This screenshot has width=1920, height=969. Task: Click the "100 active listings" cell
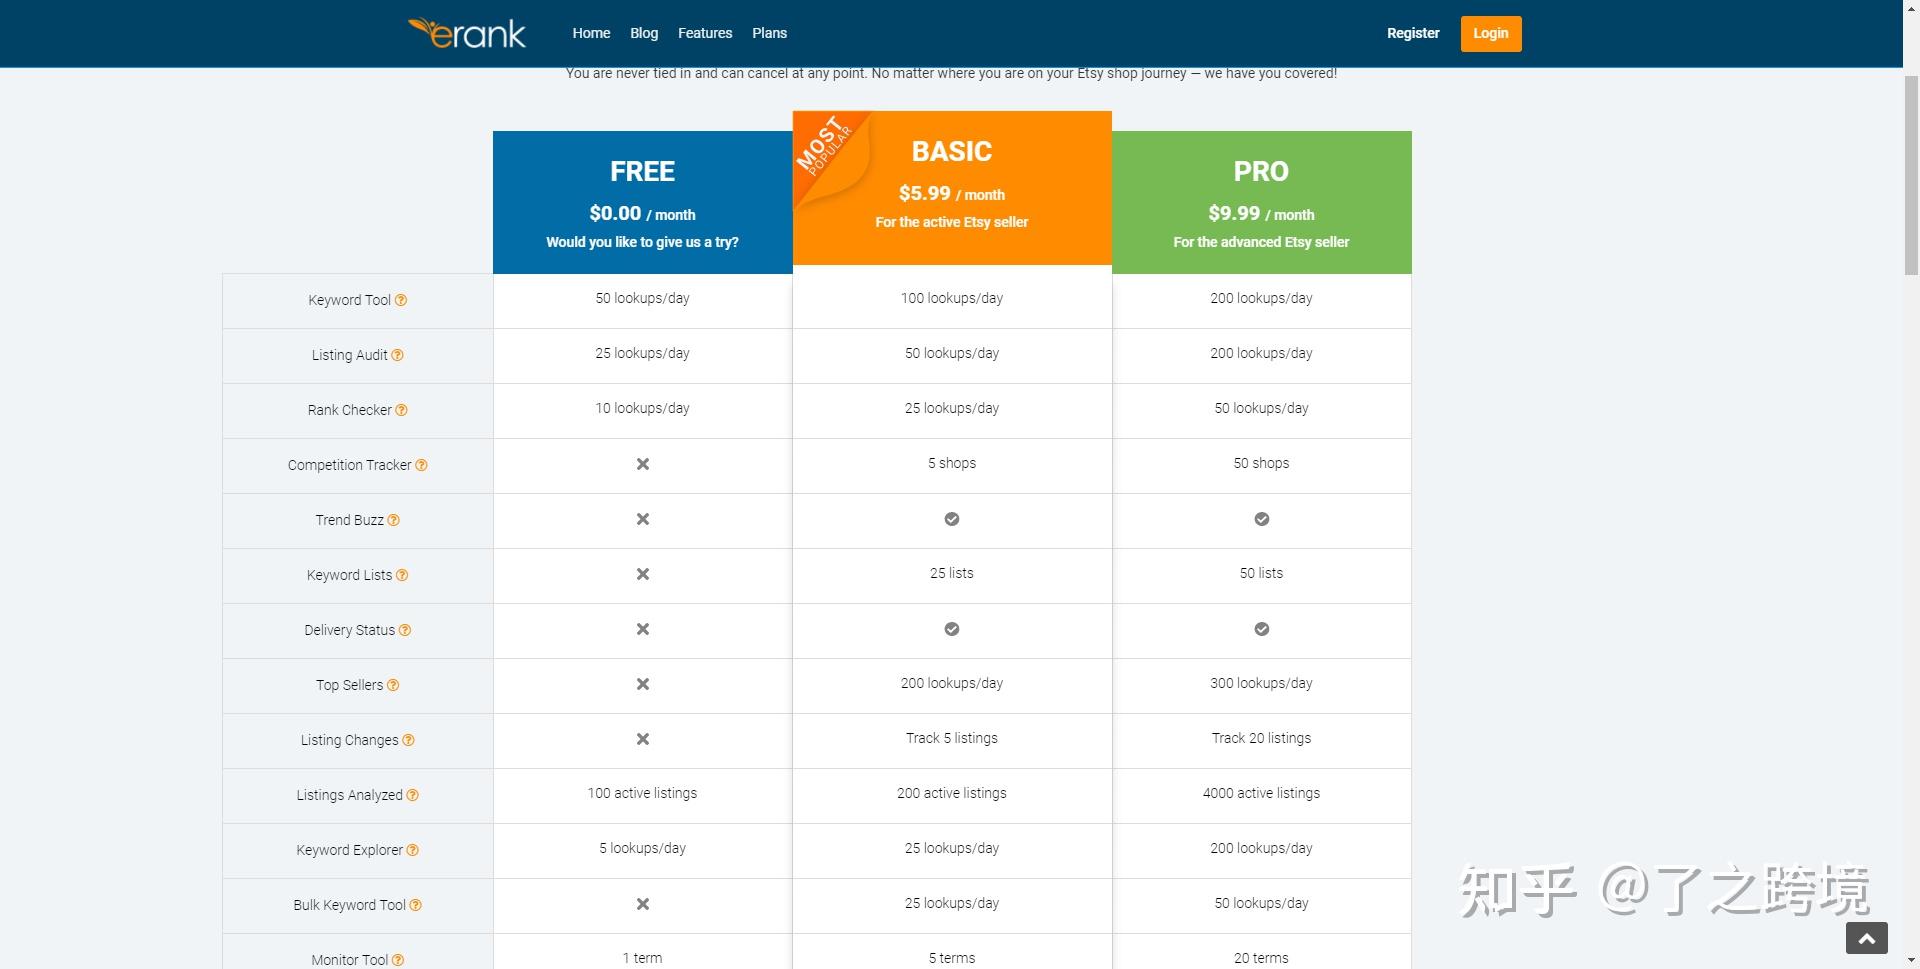(x=642, y=794)
